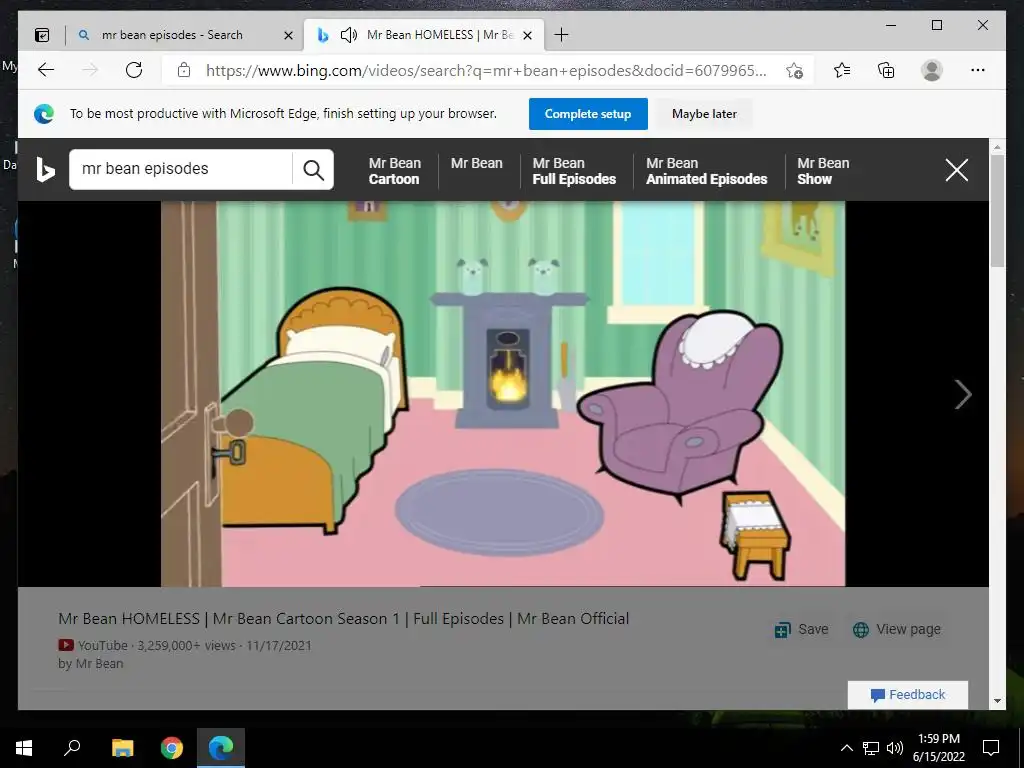1024x768 pixels.
Task: Open the Windows Start menu
Action: (24, 748)
